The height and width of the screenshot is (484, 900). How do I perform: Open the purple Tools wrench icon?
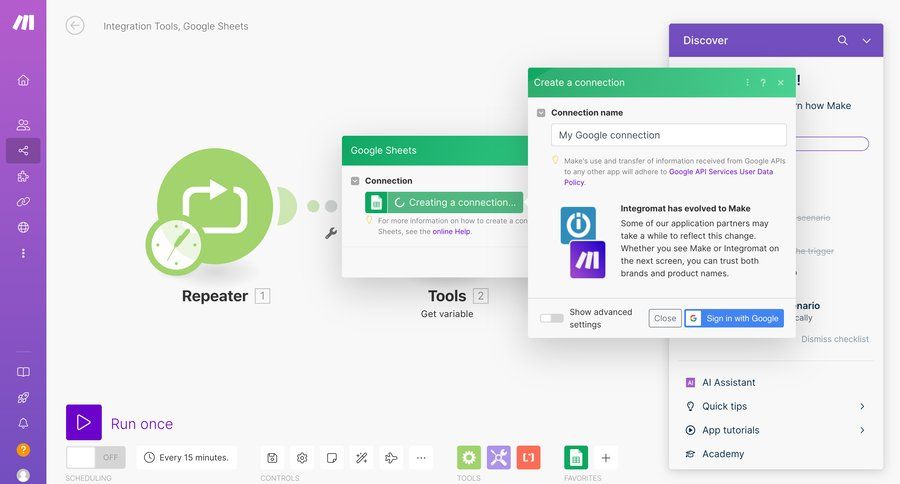point(499,458)
